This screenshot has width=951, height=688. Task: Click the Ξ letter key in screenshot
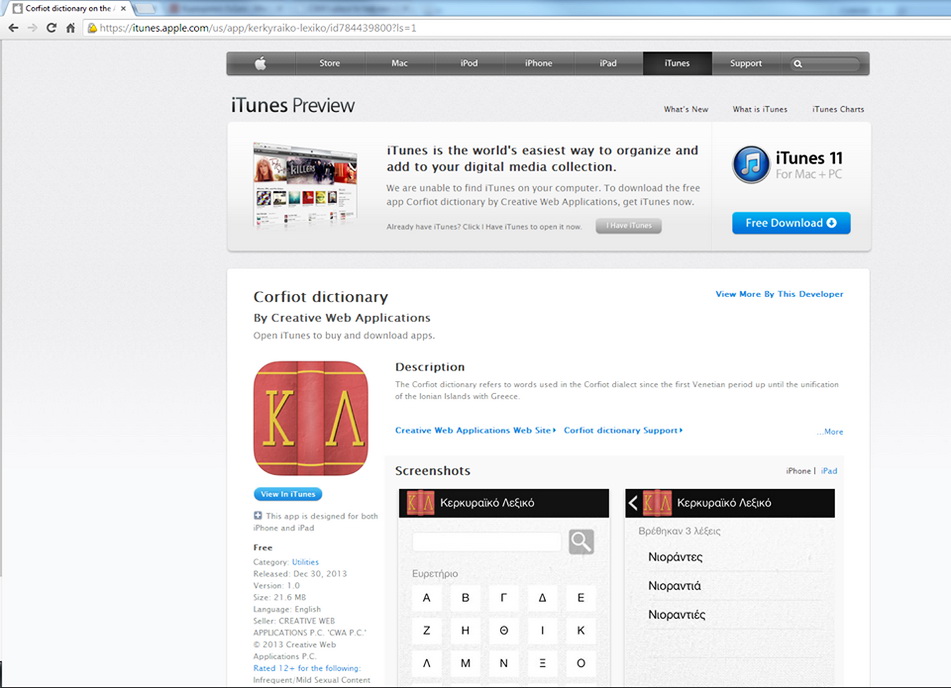click(x=542, y=663)
